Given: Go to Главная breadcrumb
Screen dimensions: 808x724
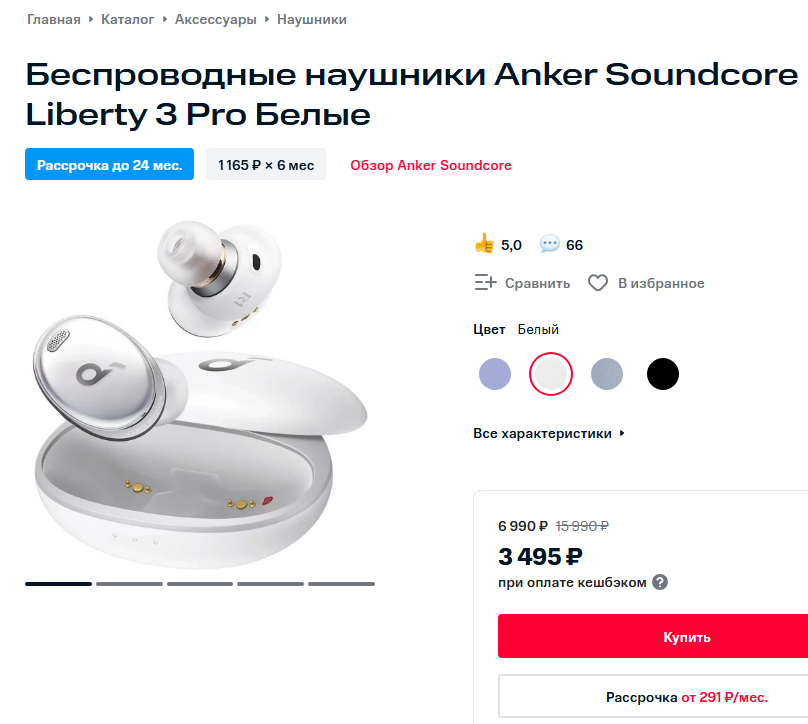Looking at the screenshot, I should (54, 20).
